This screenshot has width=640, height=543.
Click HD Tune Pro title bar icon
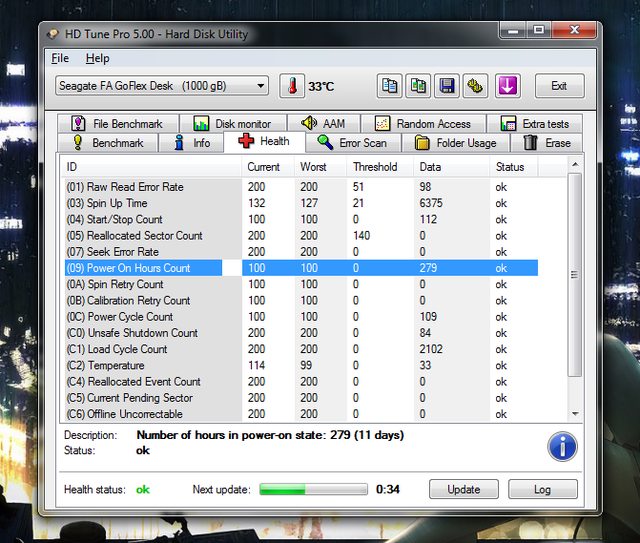tap(53, 33)
